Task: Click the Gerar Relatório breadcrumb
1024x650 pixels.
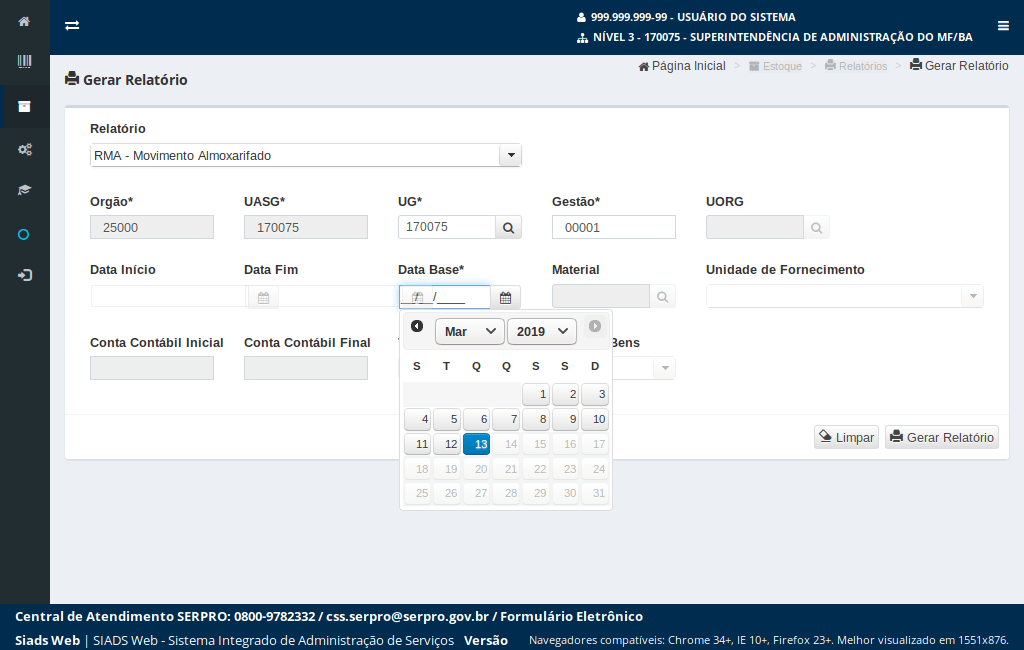Action: point(959,65)
